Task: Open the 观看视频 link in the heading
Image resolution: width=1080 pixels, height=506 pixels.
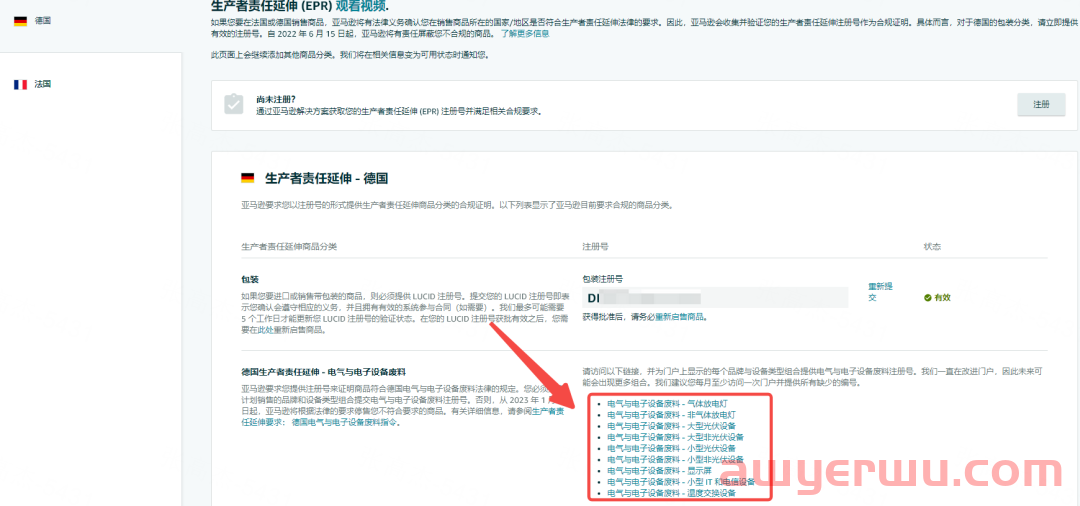Action: click(360, 6)
